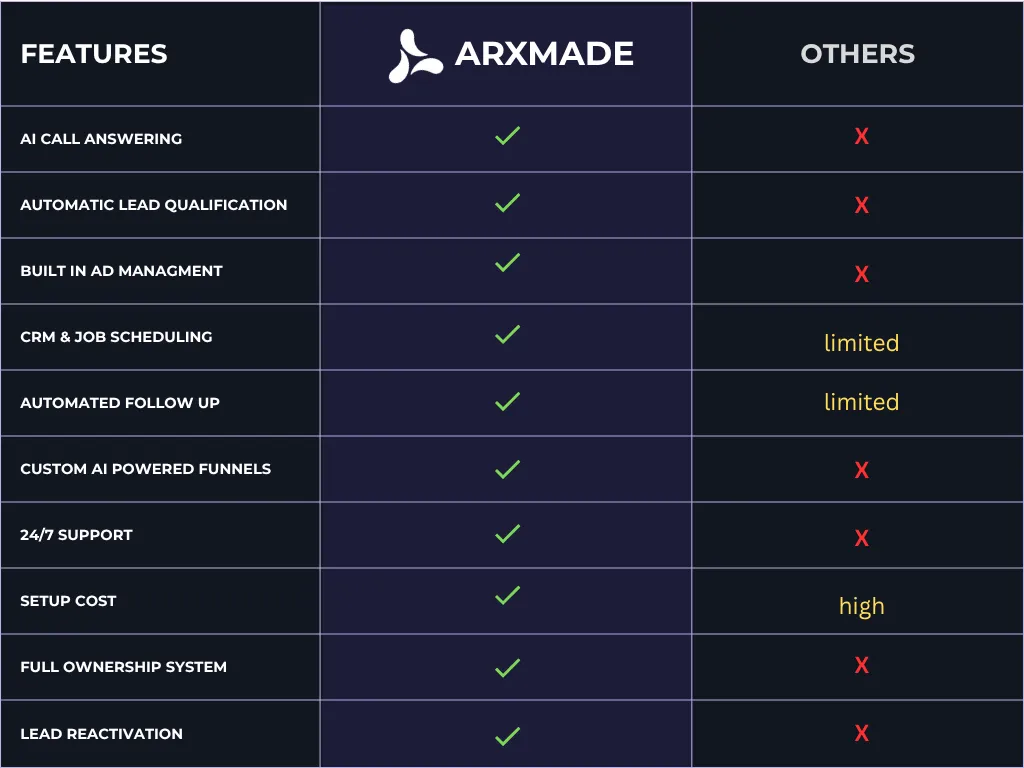Click the ARXMADE brand name text

(x=544, y=54)
